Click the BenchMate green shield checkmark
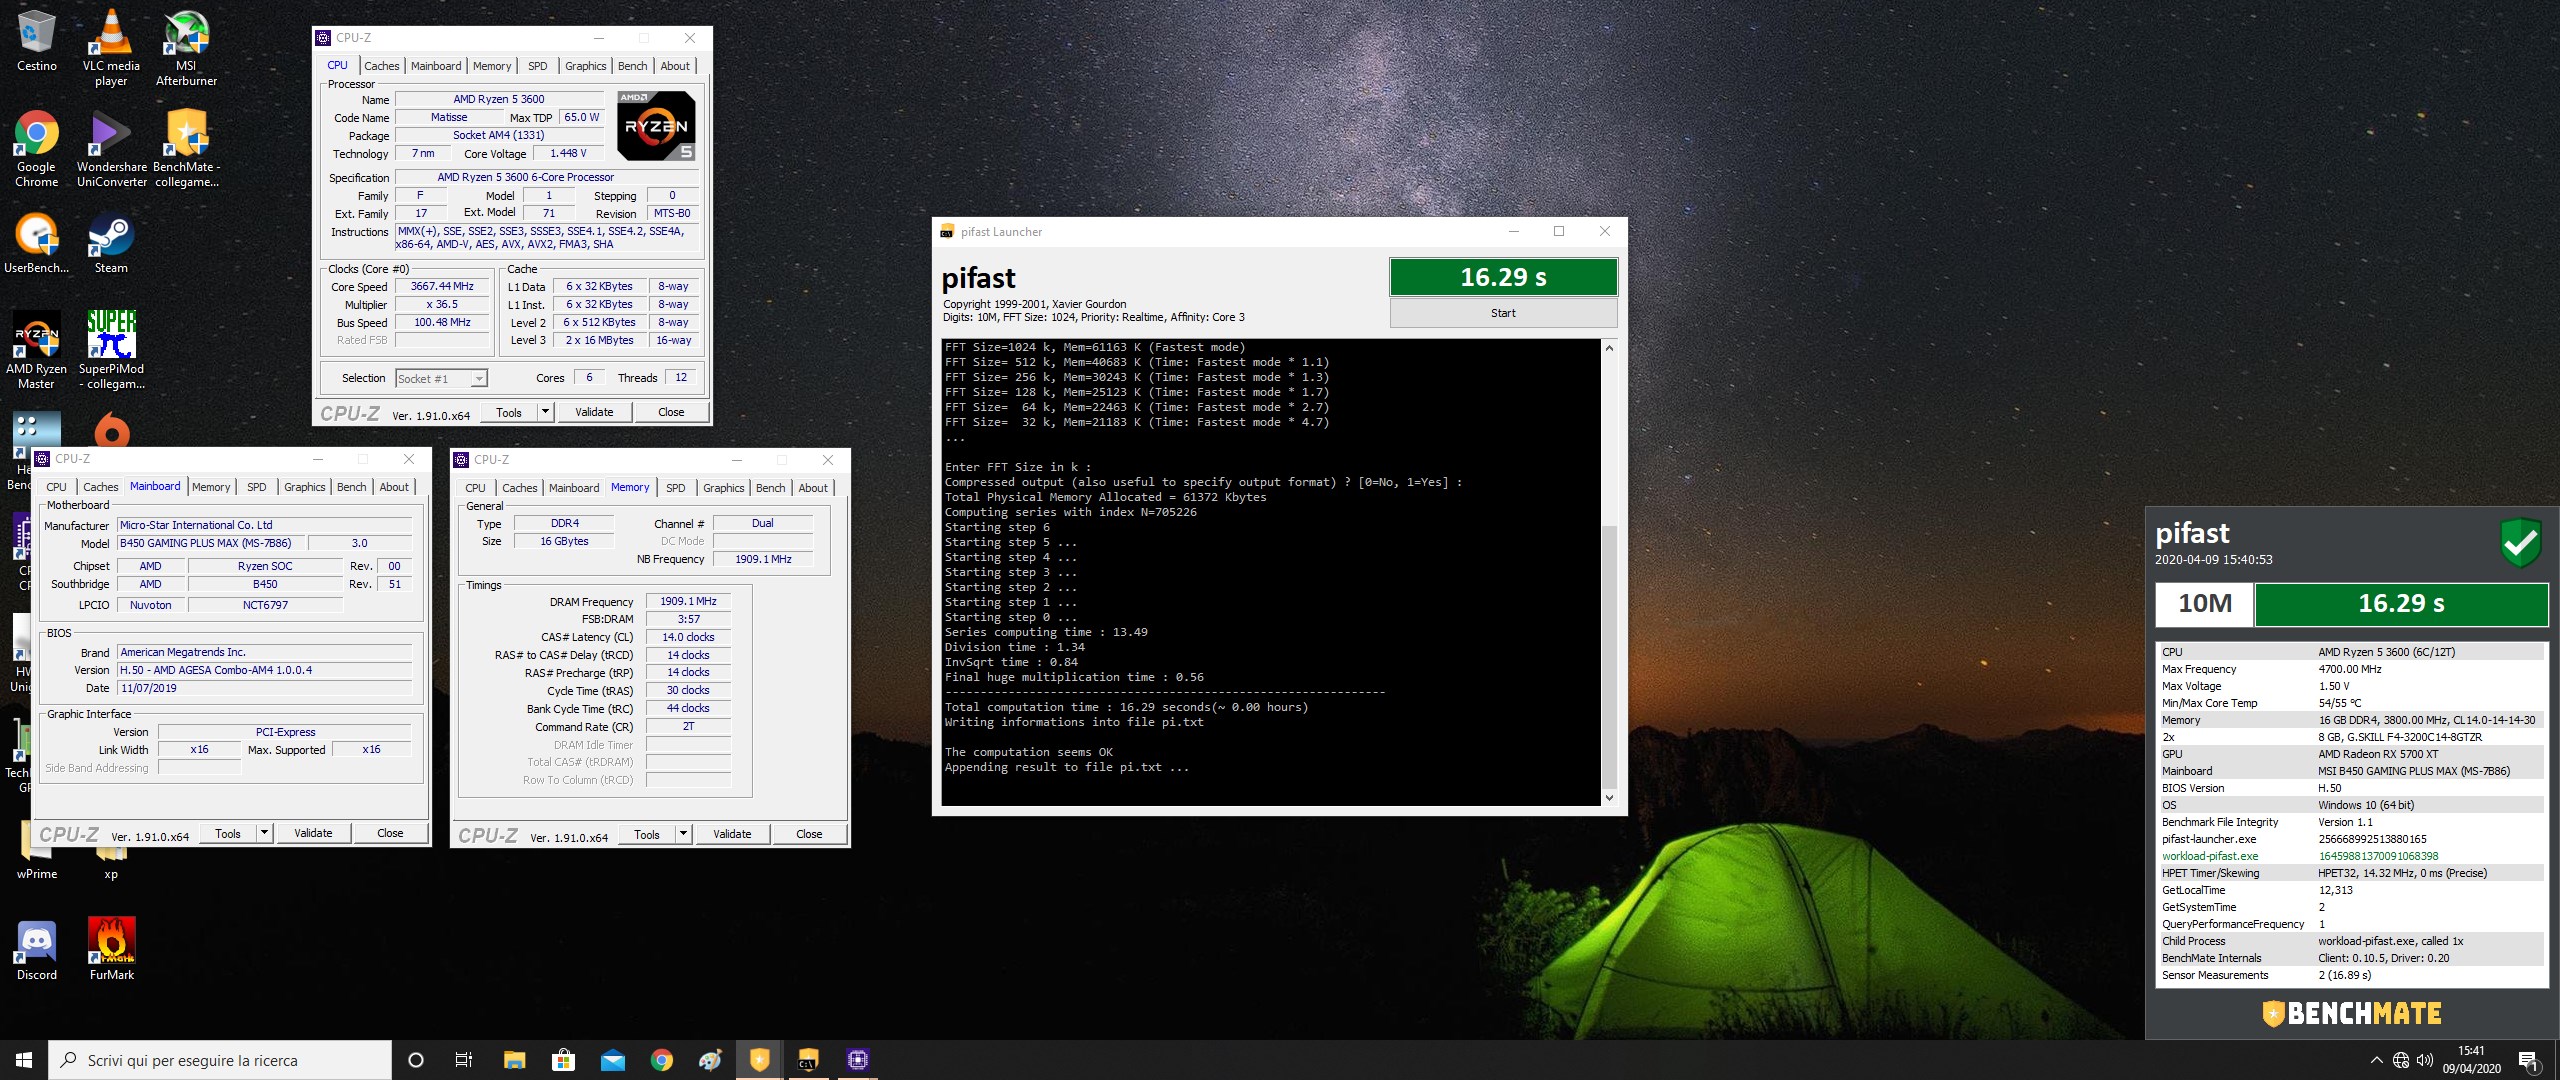Image resolution: width=2560 pixels, height=1080 pixels. click(x=2521, y=543)
